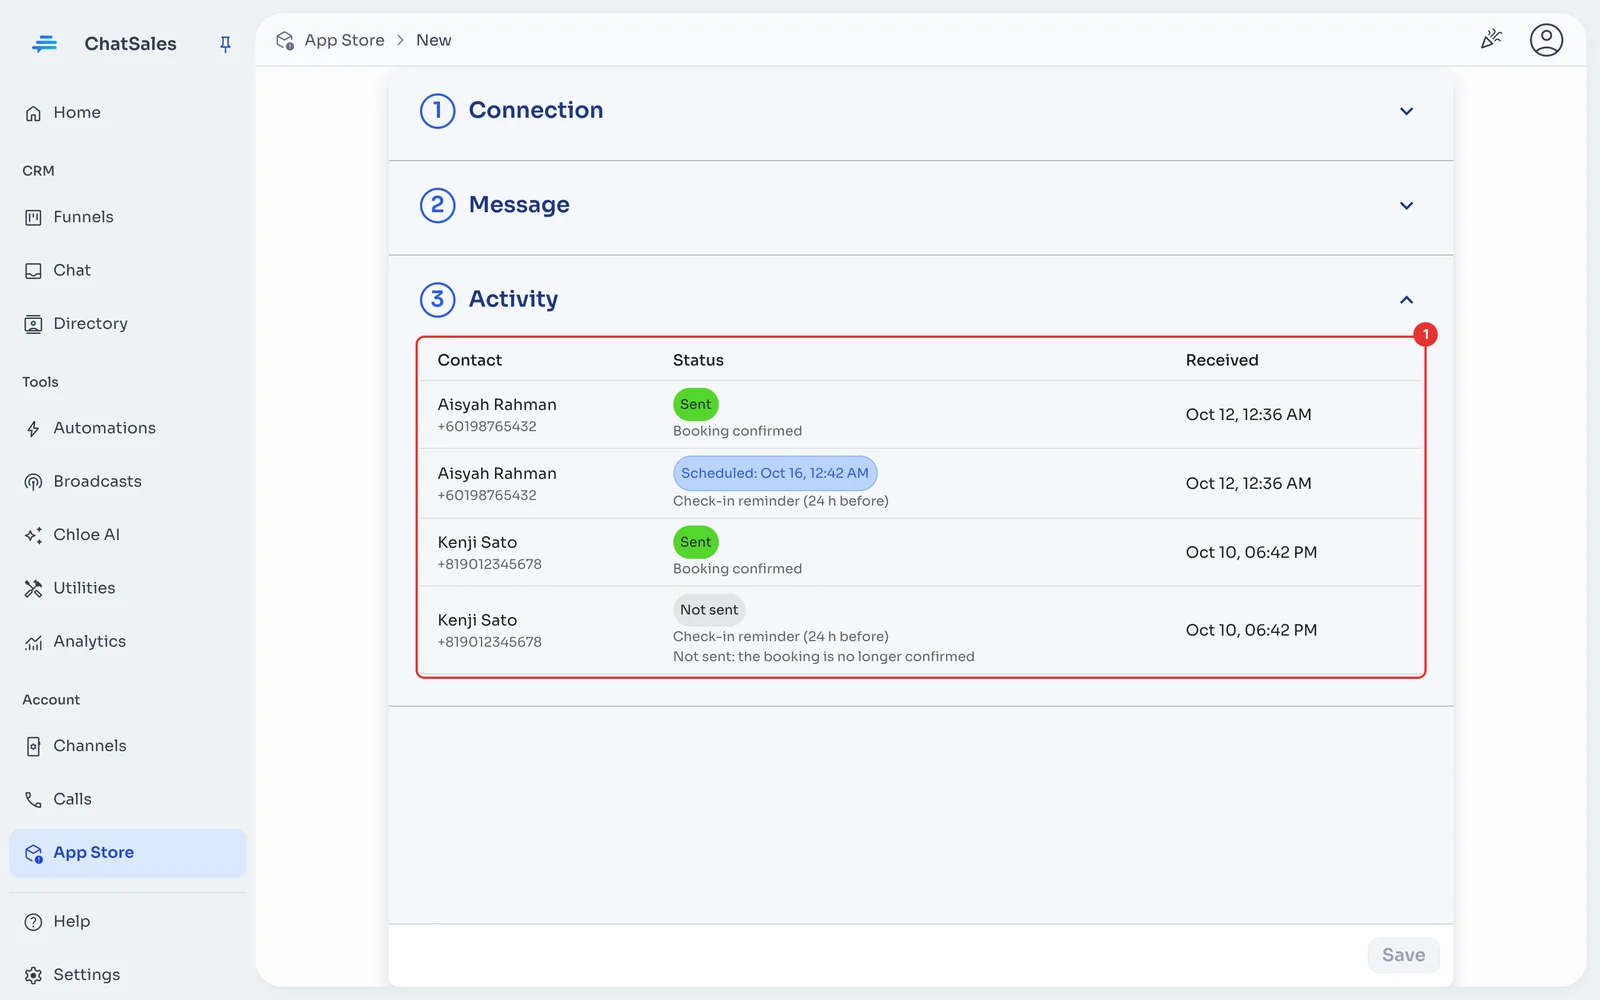This screenshot has width=1600, height=1000.
Task: Select Directory in the sidebar
Action: (x=127, y=323)
